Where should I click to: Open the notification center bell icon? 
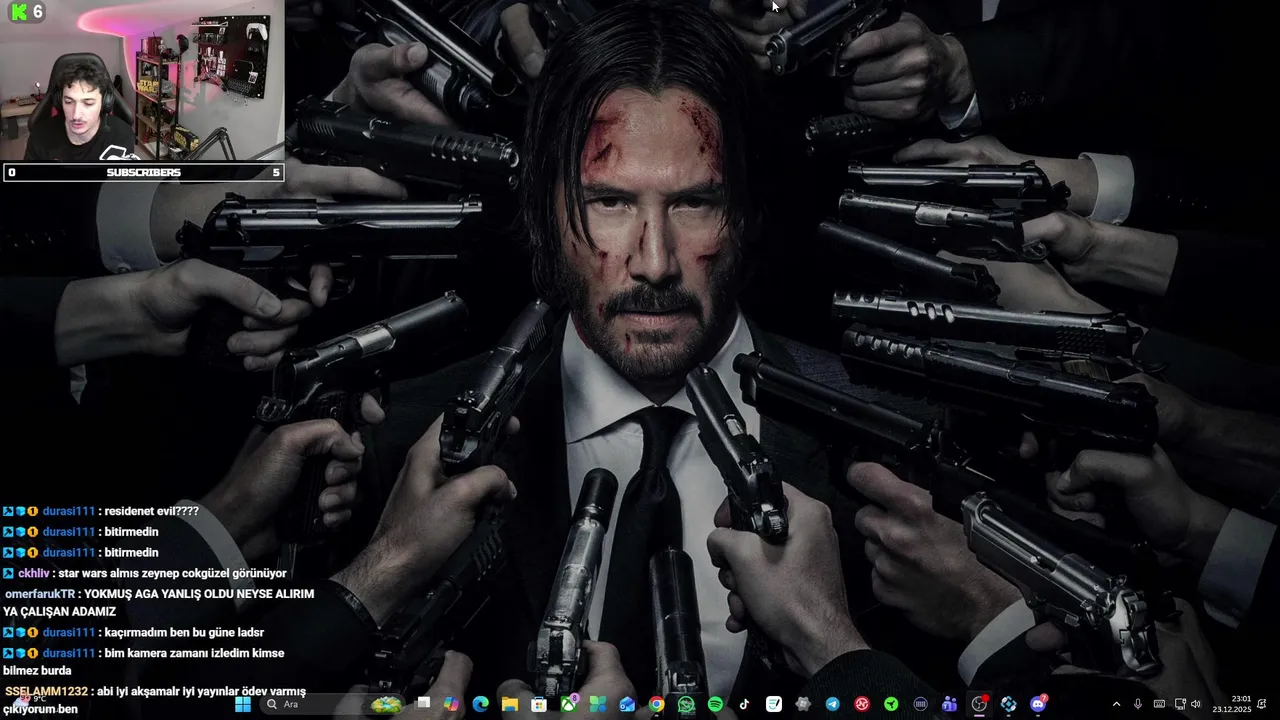point(1262,704)
